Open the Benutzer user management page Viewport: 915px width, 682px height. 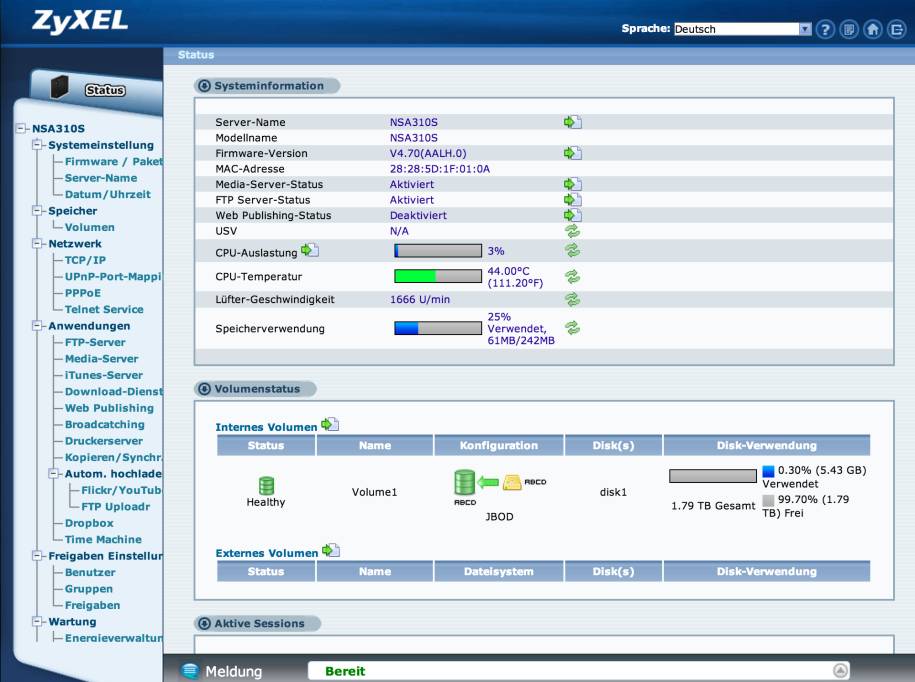coord(90,572)
